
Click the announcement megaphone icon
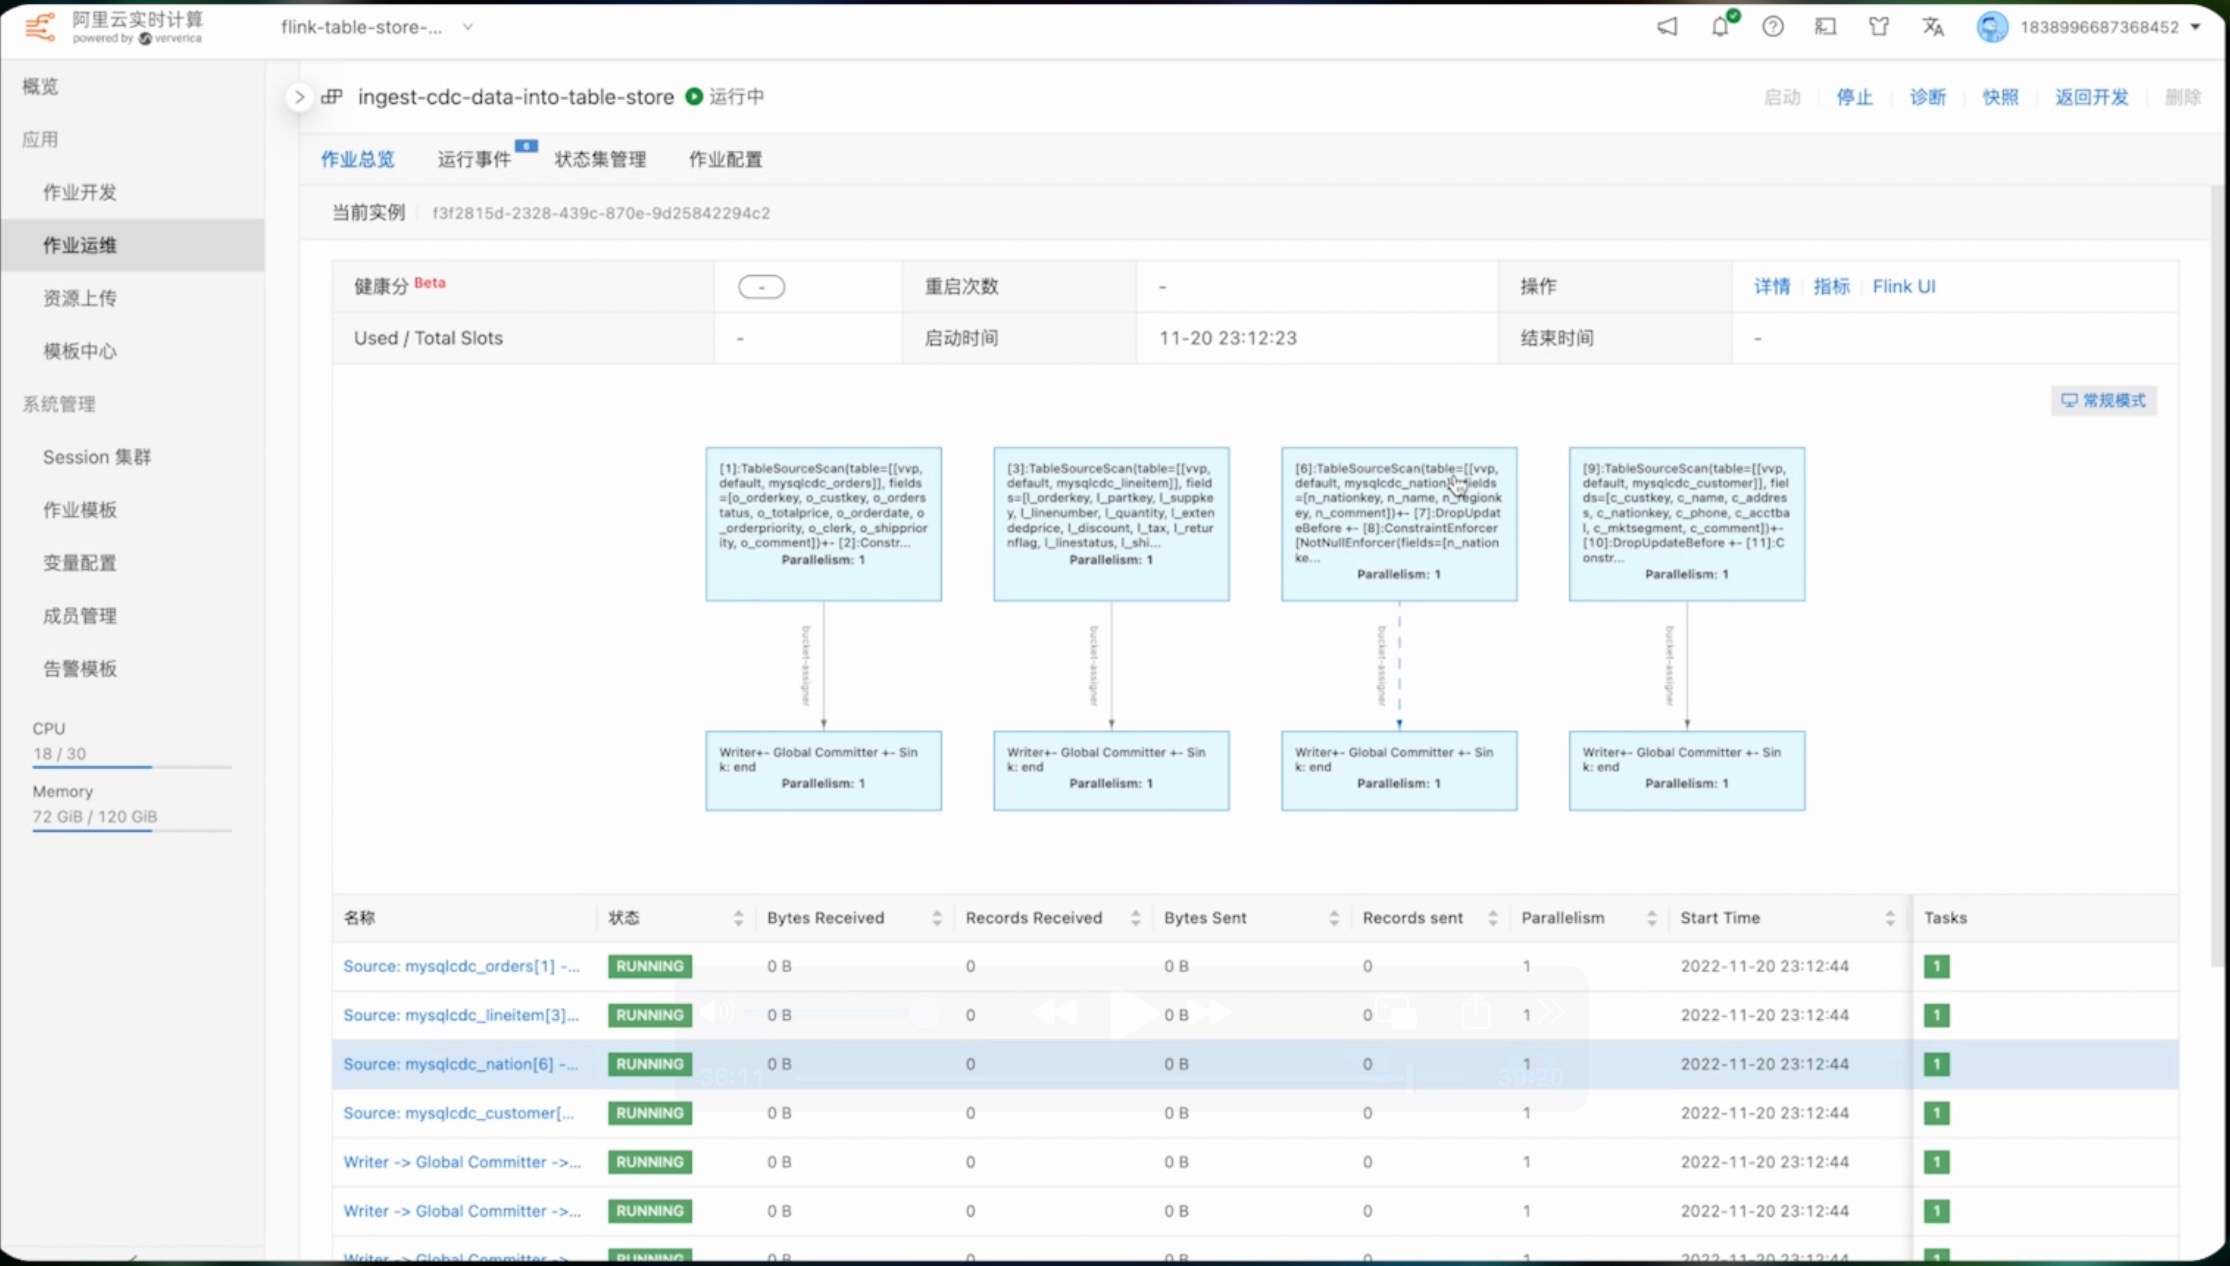(x=1667, y=27)
